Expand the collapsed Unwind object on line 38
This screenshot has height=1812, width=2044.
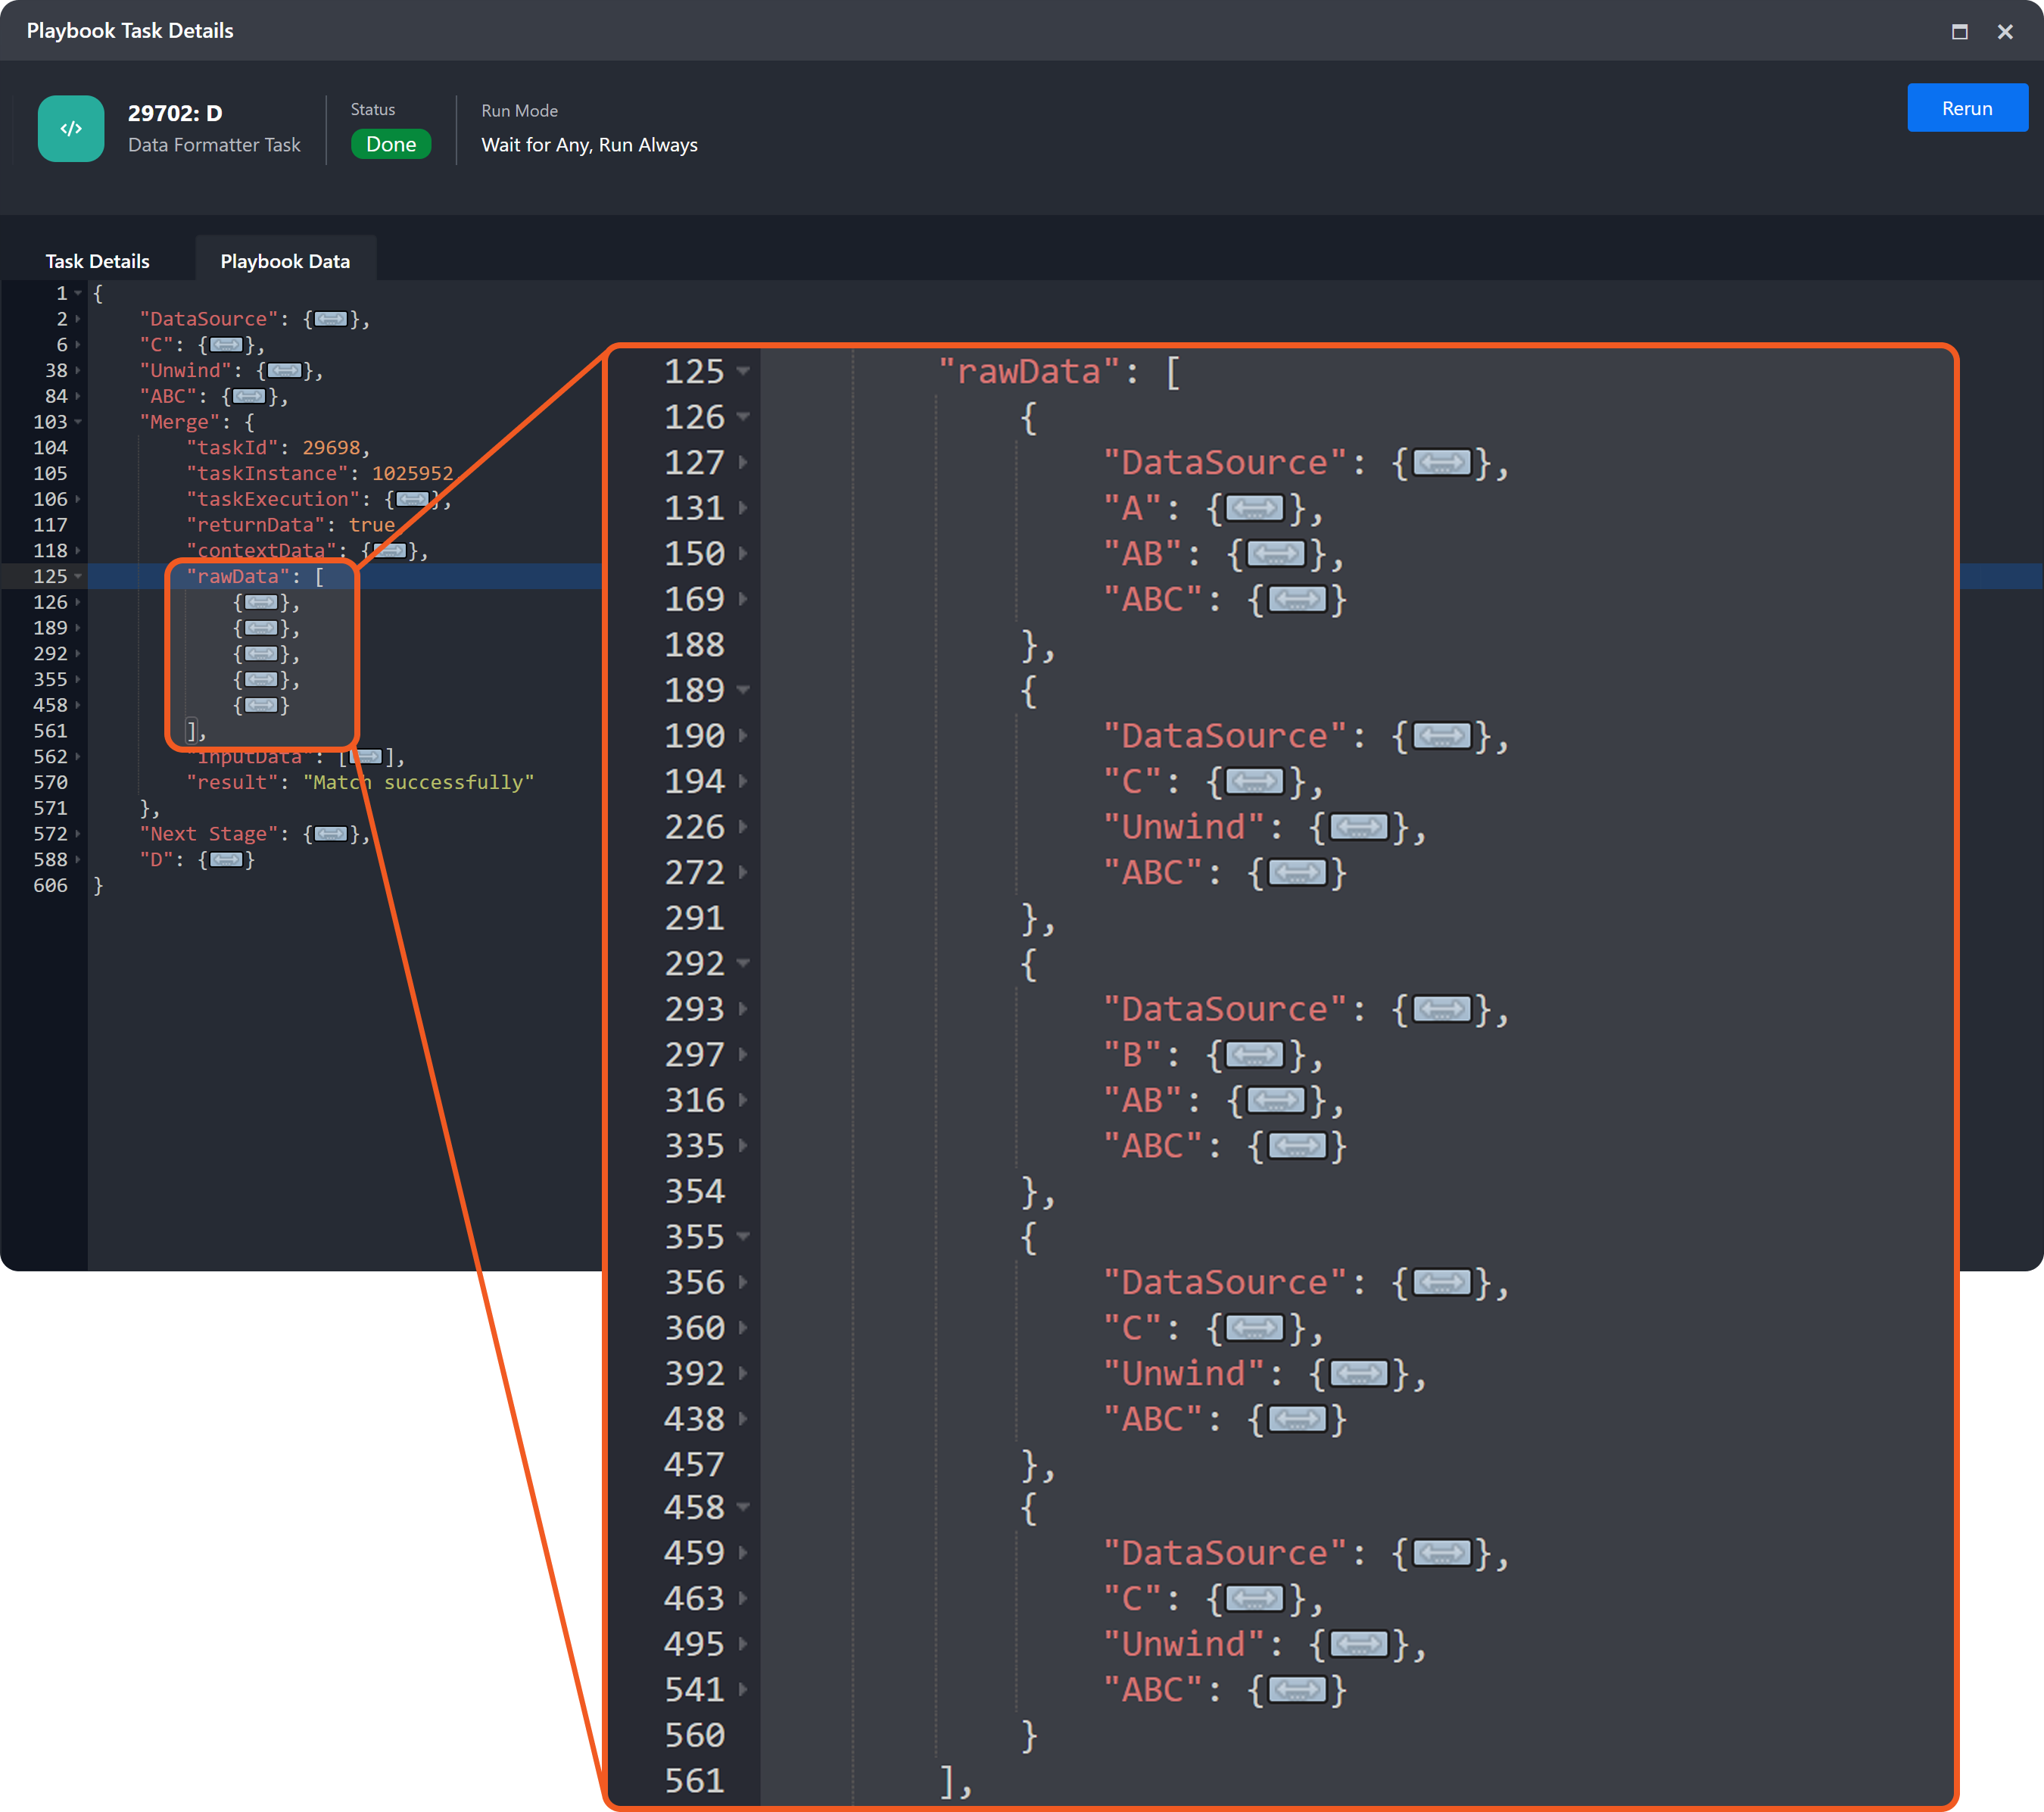point(284,371)
